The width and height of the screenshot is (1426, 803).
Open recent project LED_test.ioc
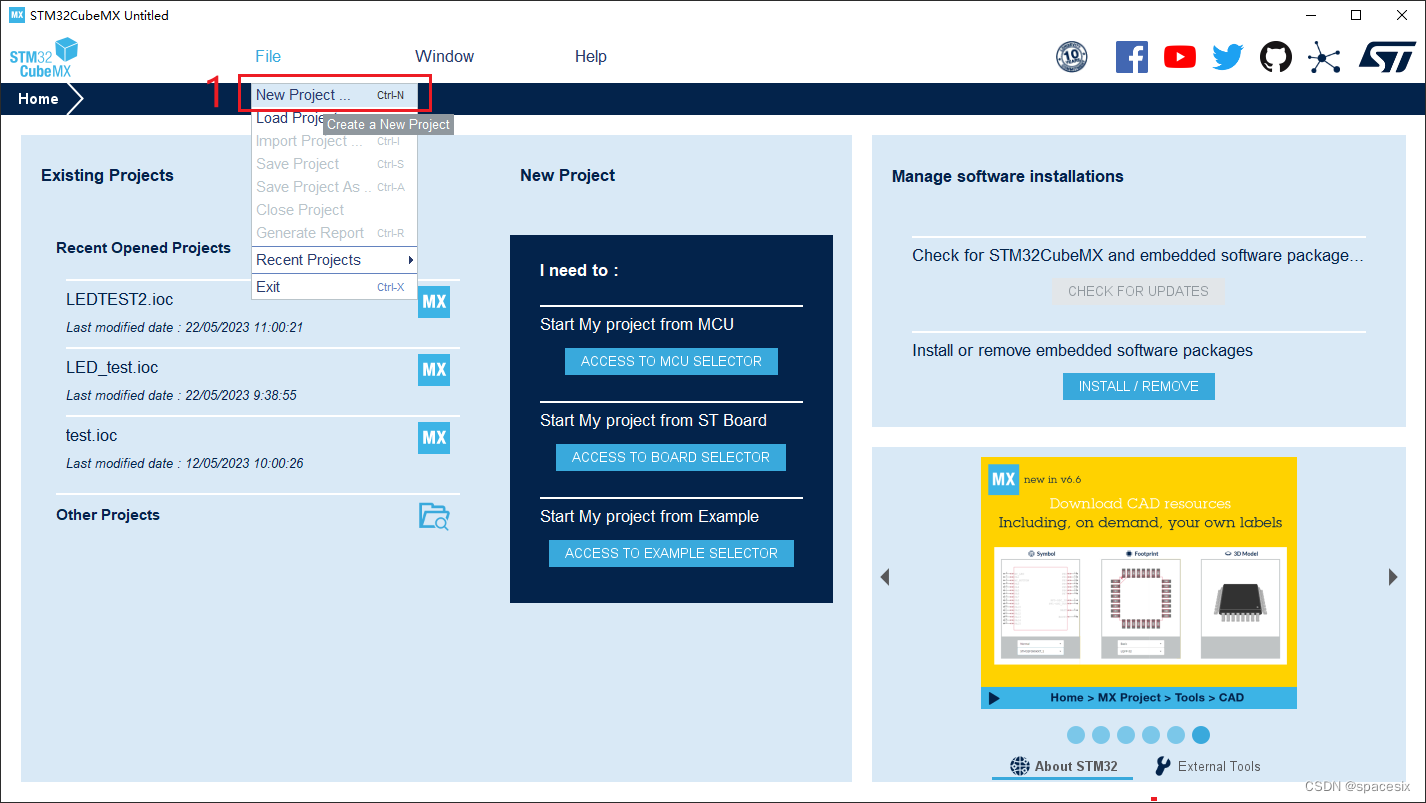pyautogui.click(x=112, y=367)
